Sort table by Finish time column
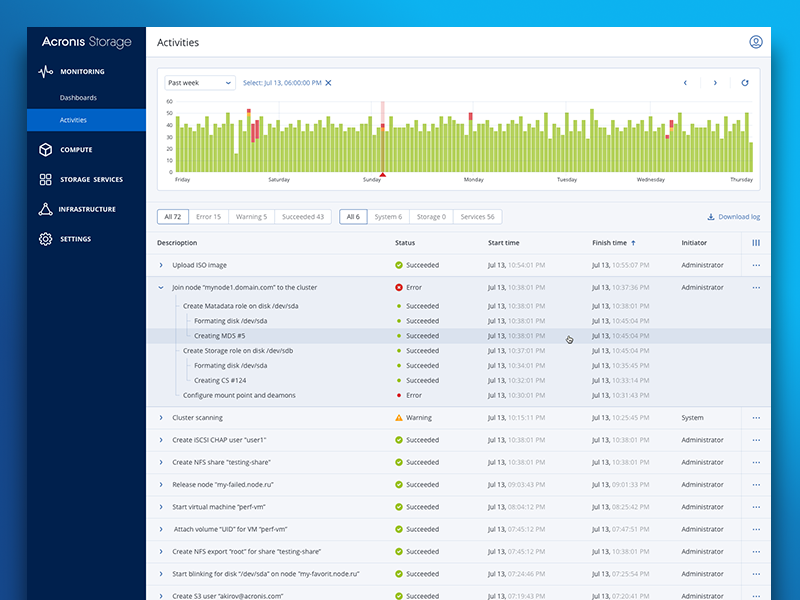This screenshot has height=600, width=800. [610, 243]
